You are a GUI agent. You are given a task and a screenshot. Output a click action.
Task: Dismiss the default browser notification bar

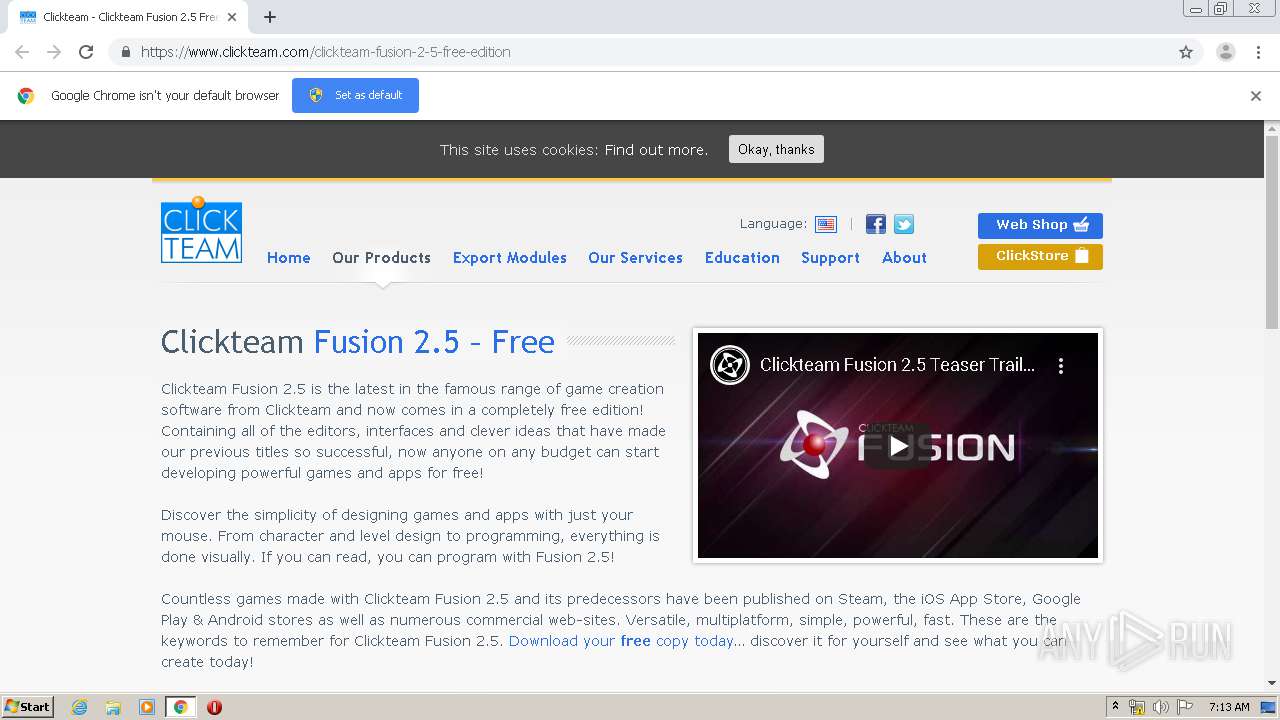[x=1256, y=96]
